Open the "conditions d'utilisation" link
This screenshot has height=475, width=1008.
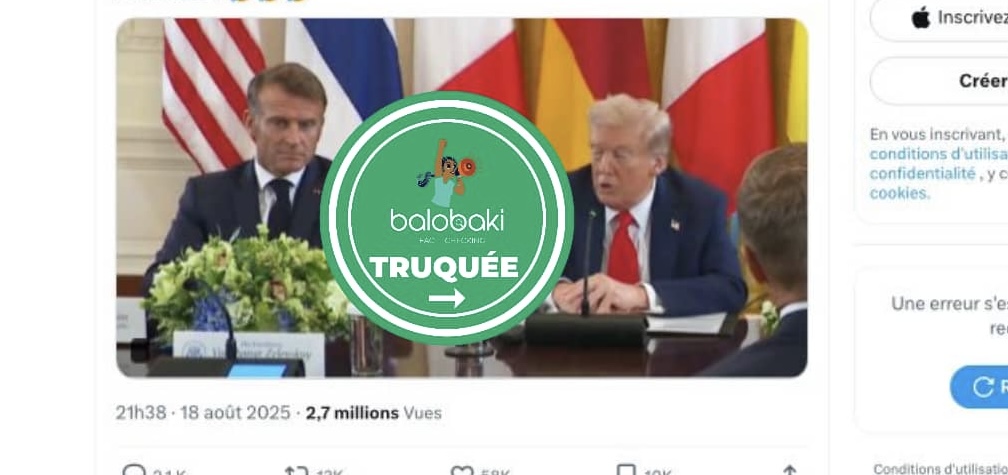click(939, 154)
